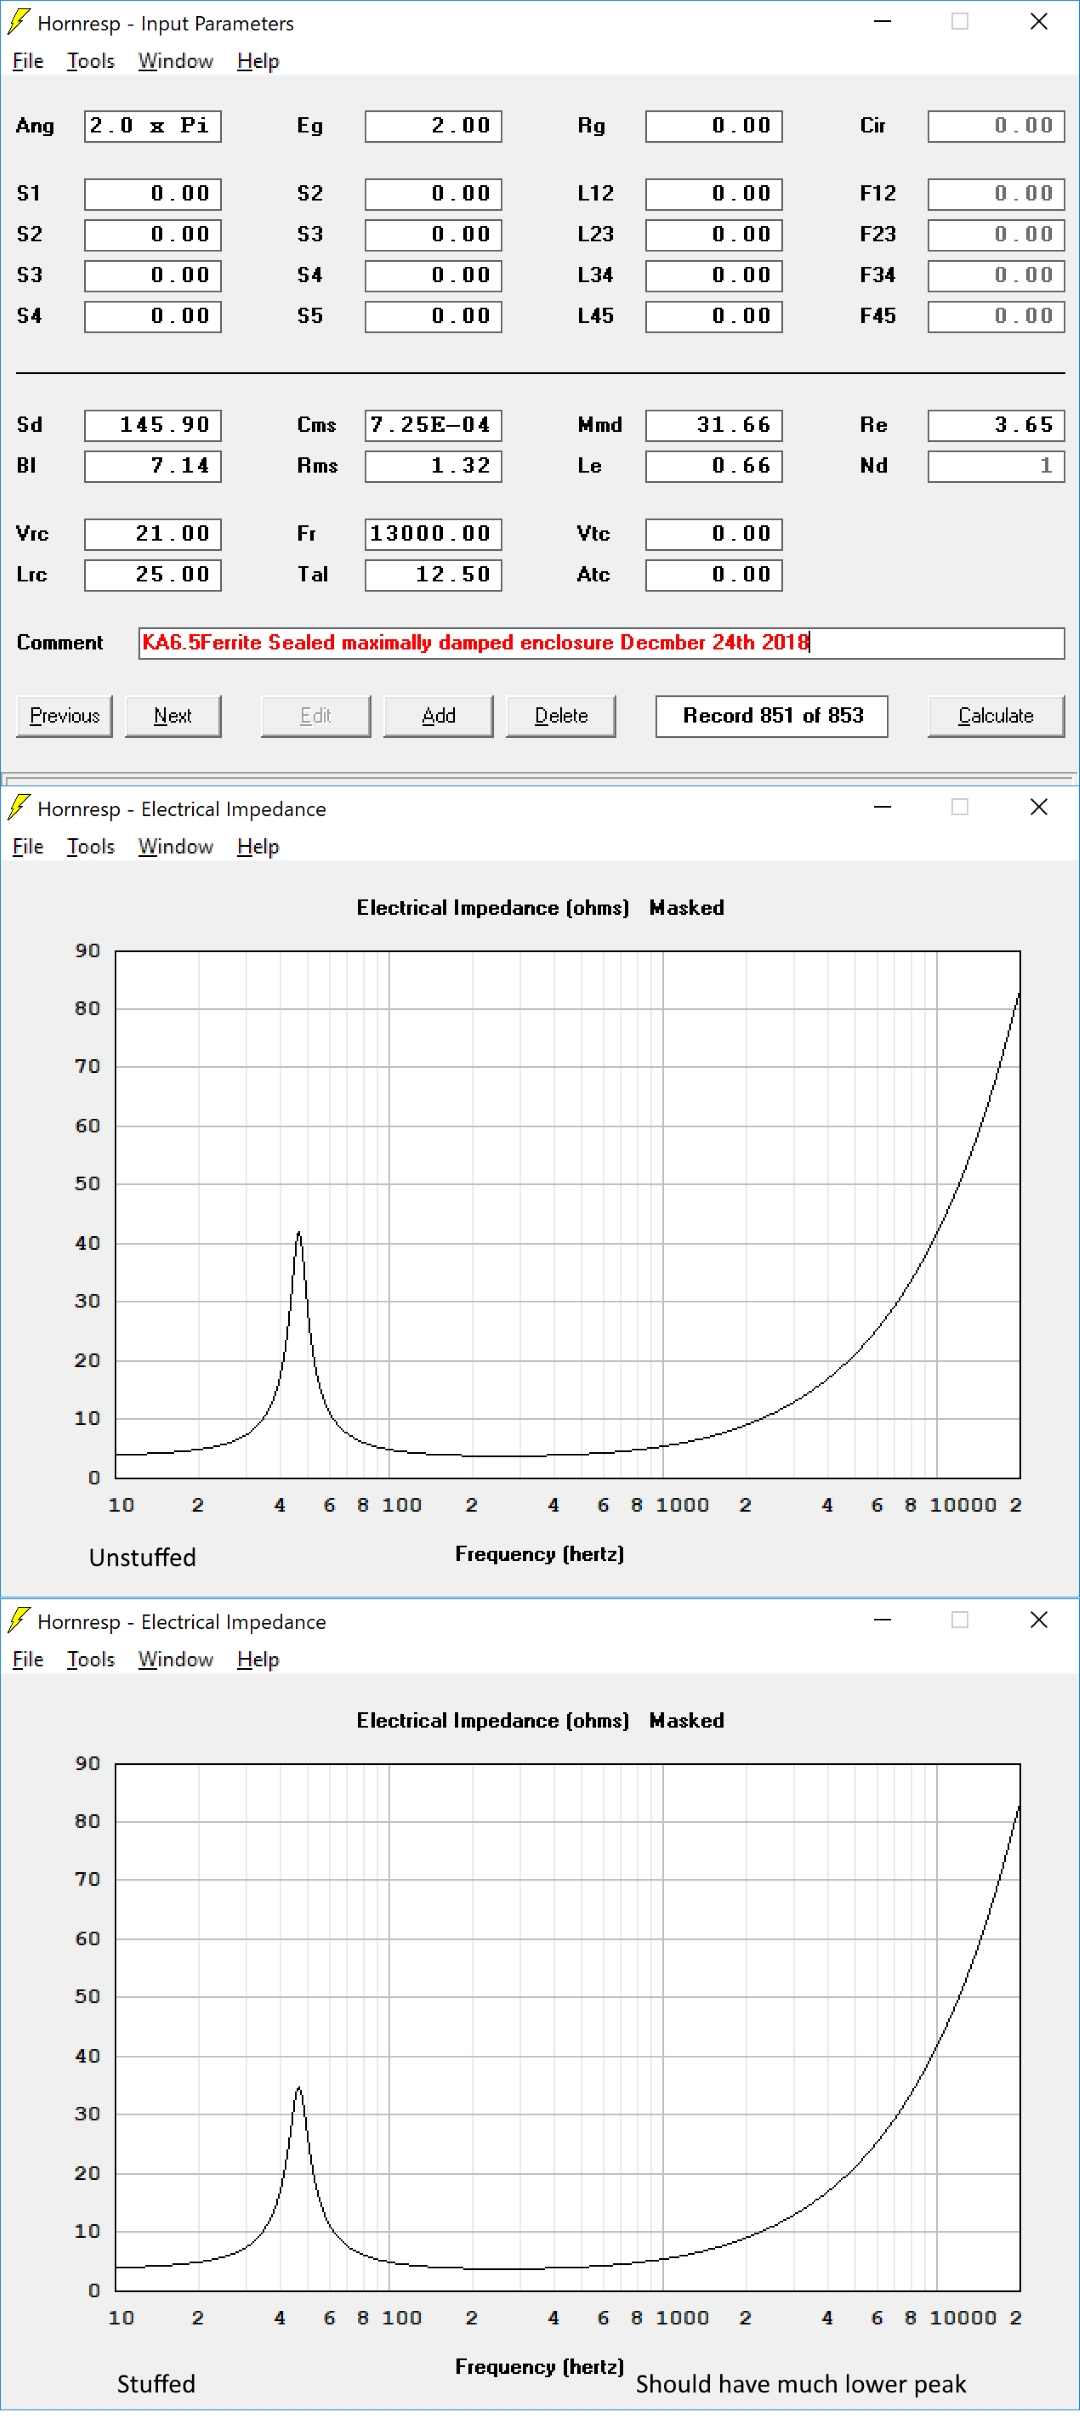
Task: Click the Calculate button
Action: point(996,716)
